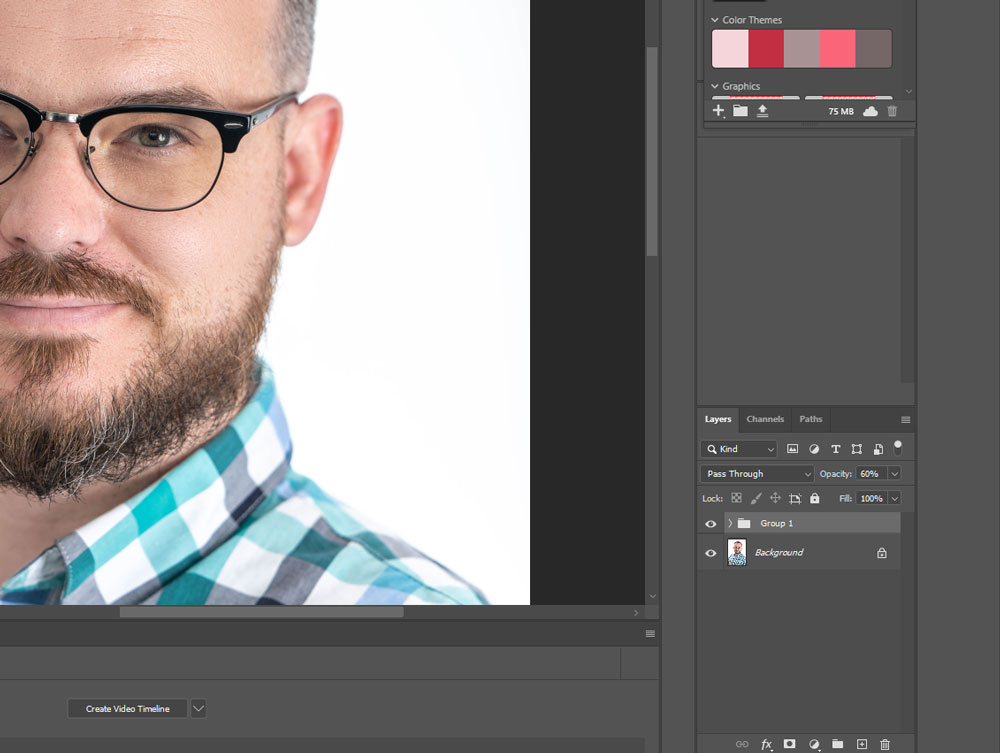Open the Pass Through blend mode dropdown

tap(758, 474)
